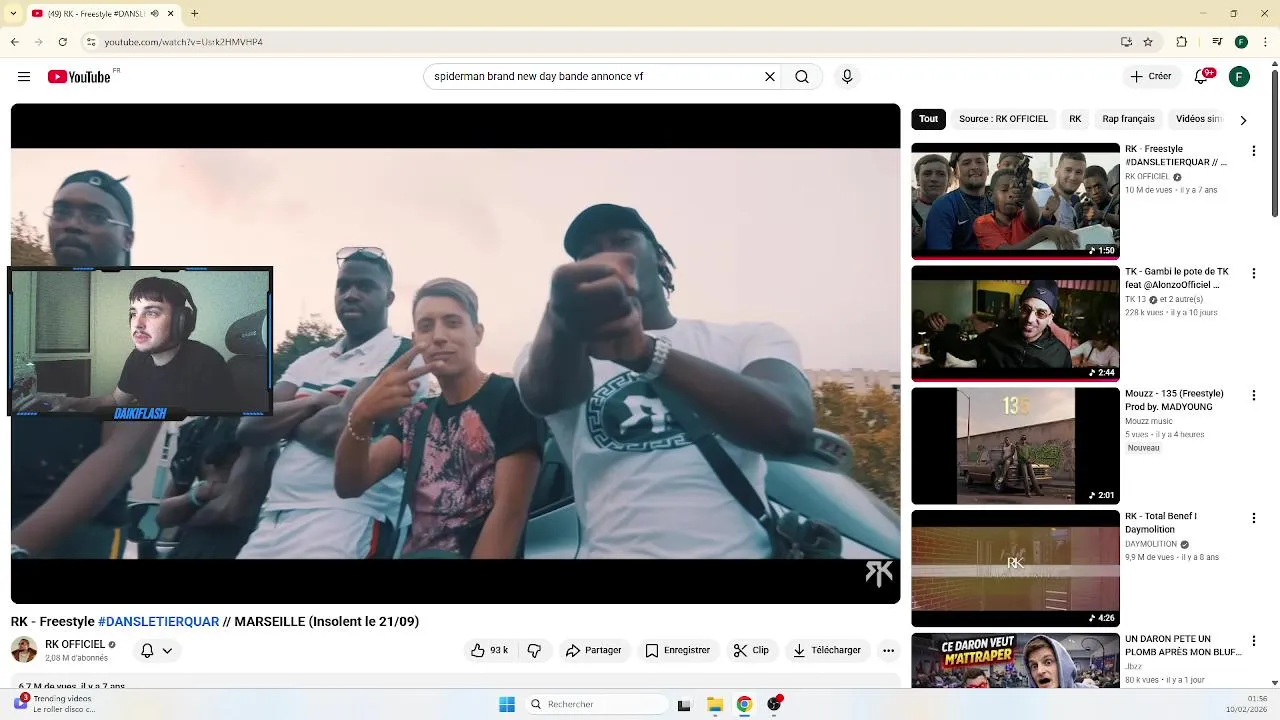Open Mouzz 135 Freestyle thumbnail
The height and width of the screenshot is (720, 1280).
pos(1015,446)
